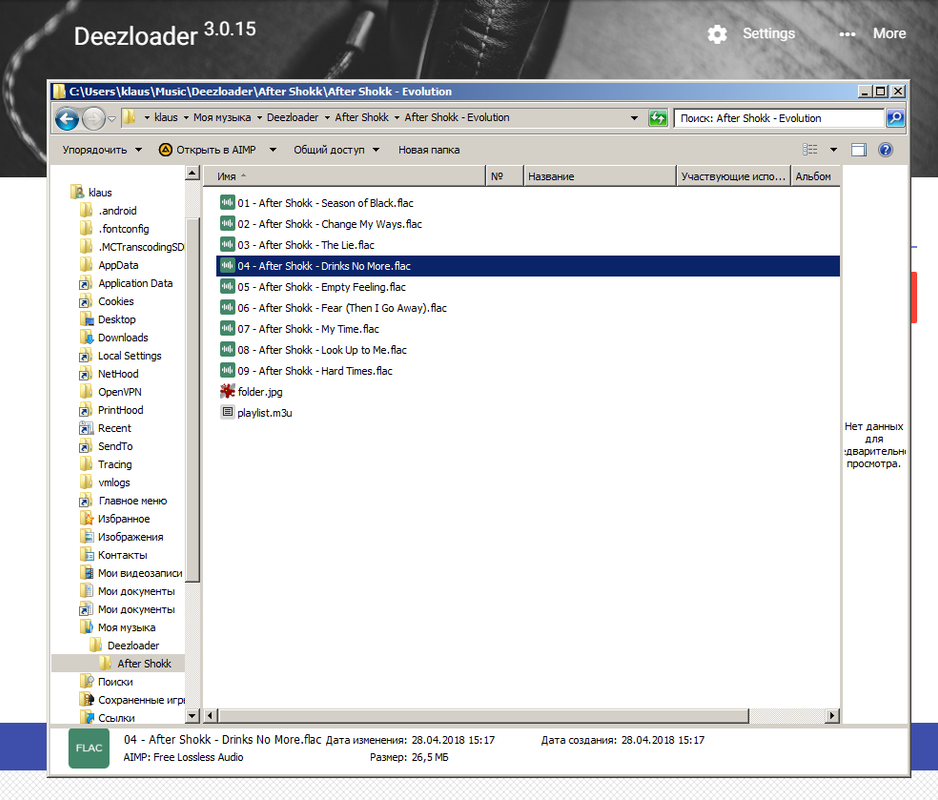Viewport: 938px width, 800px height.
Task: Sort by the № column header
Action: tap(504, 176)
